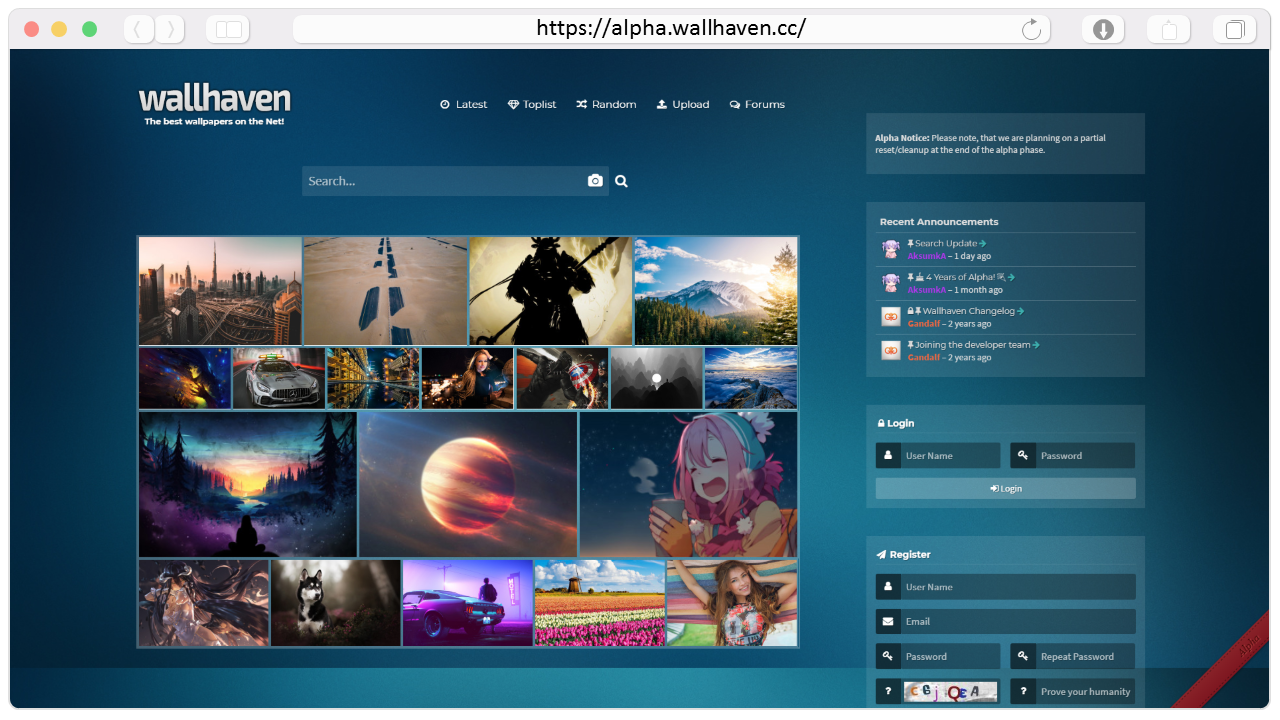Screen dimensions: 1280x720
Task: Click the browser share button
Action: [x=1169, y=30]
